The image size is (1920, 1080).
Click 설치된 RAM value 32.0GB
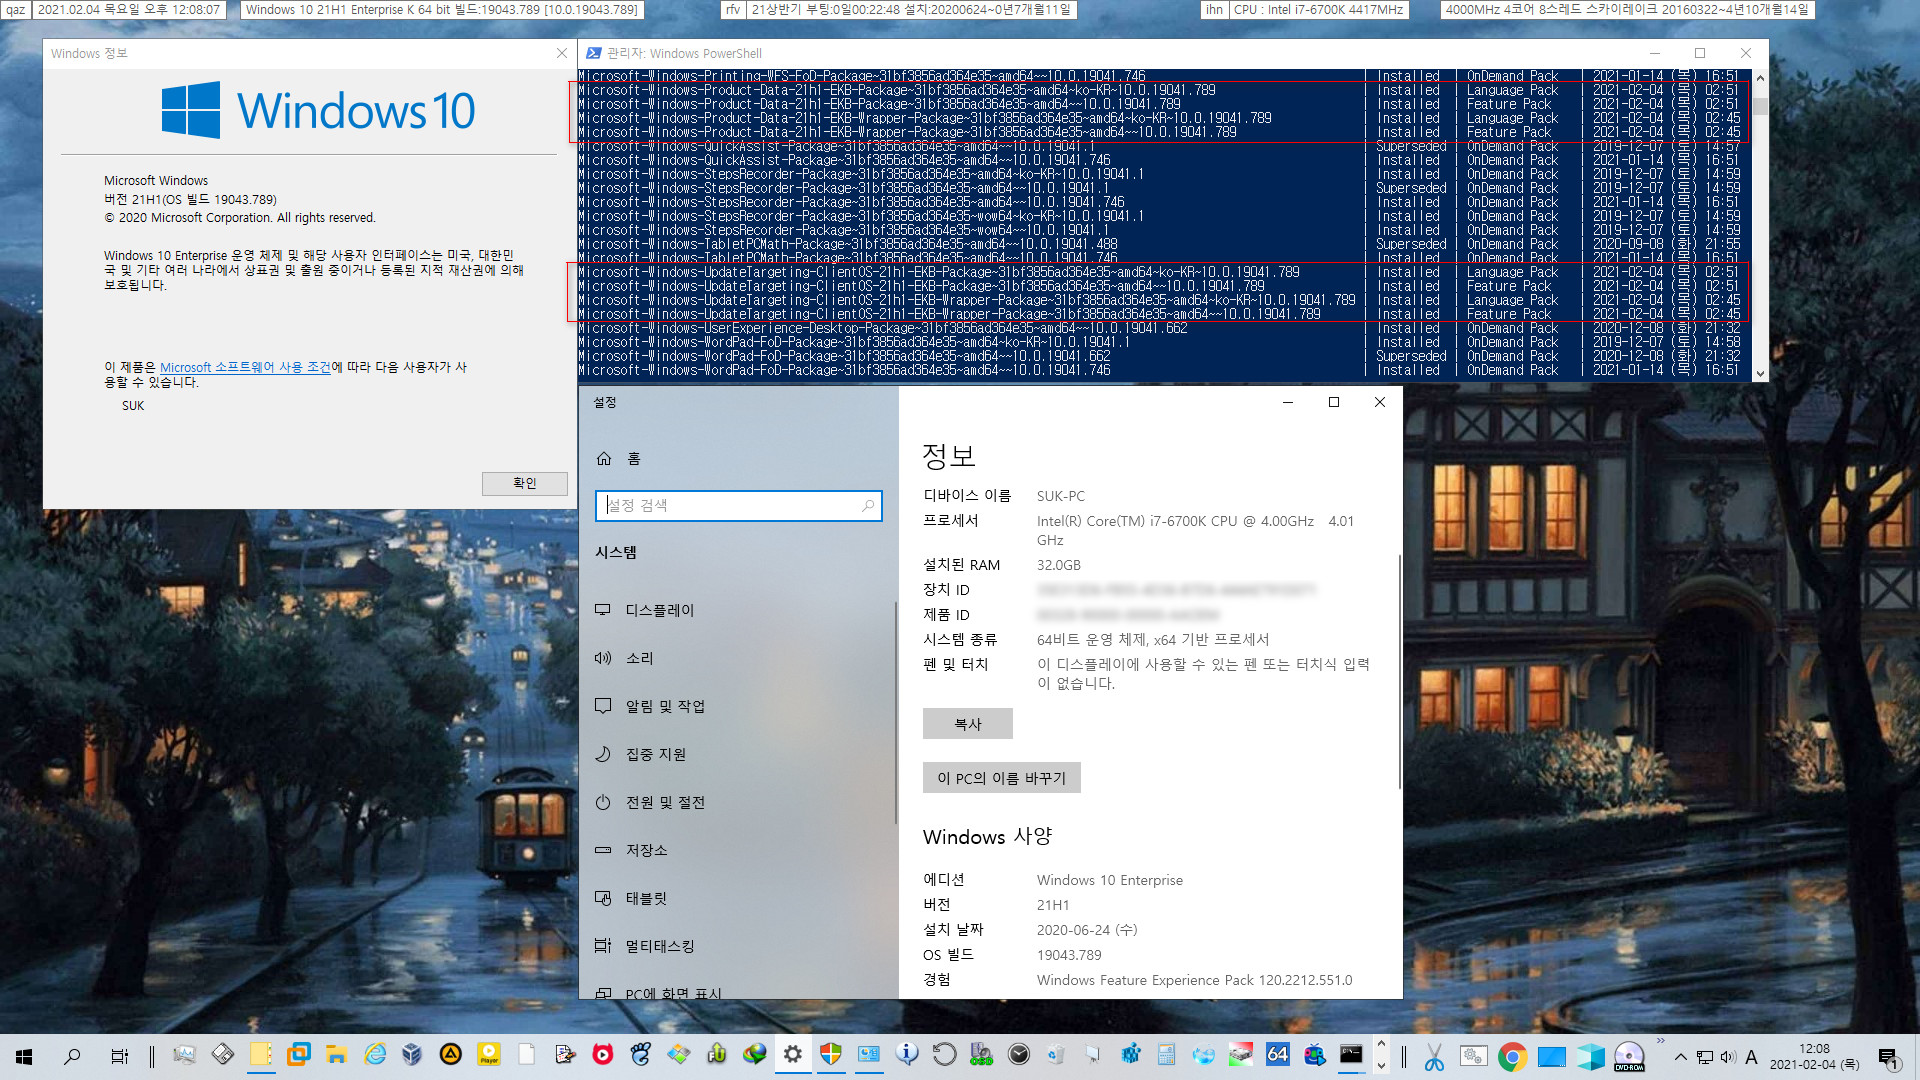pos(1058,565)
